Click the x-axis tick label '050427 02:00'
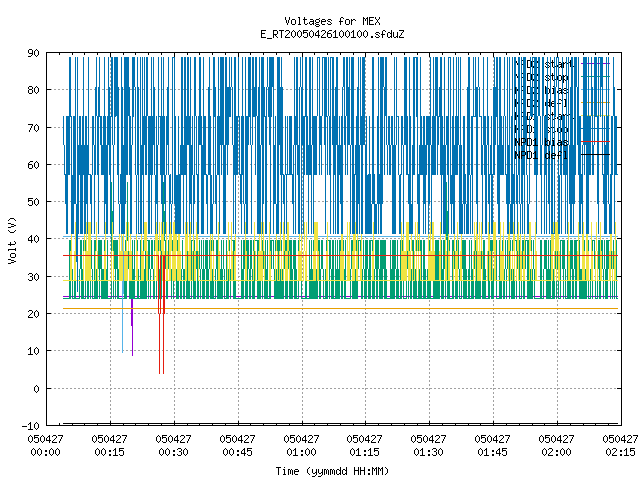This screenshot has width=640, height=480. [x=556, y=446]
